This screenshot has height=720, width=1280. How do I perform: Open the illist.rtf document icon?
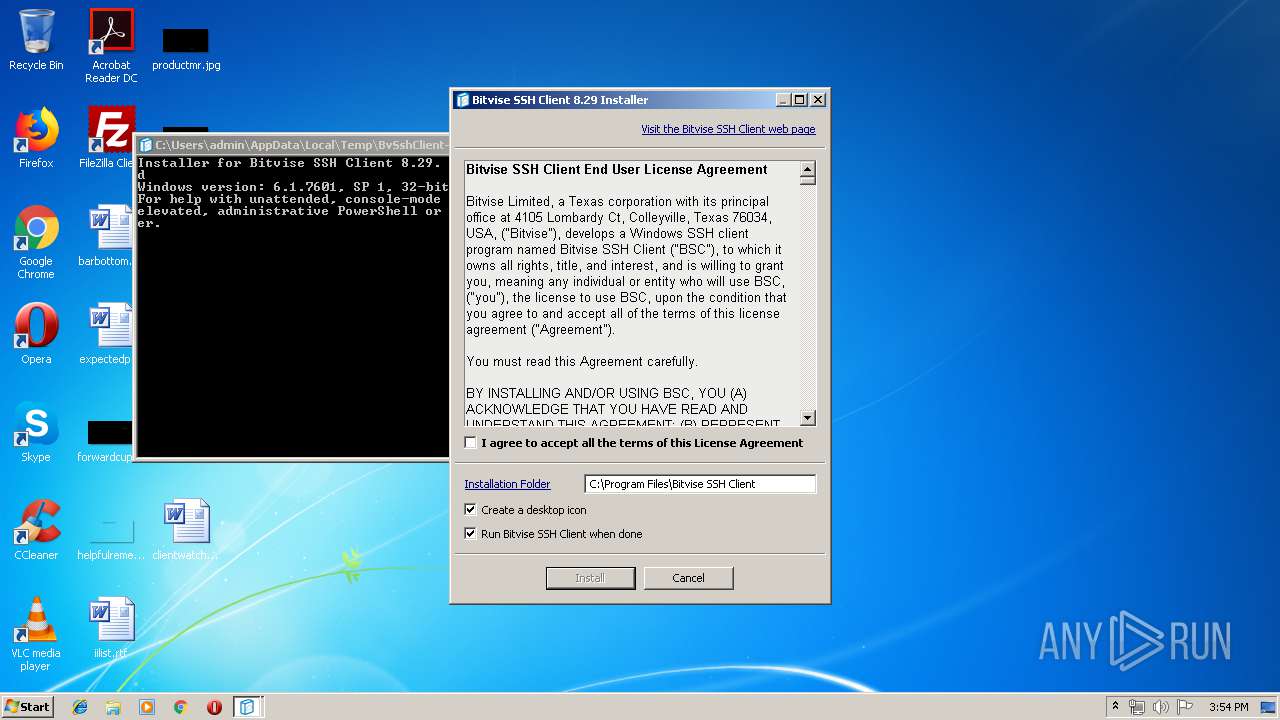coord(111,628)
